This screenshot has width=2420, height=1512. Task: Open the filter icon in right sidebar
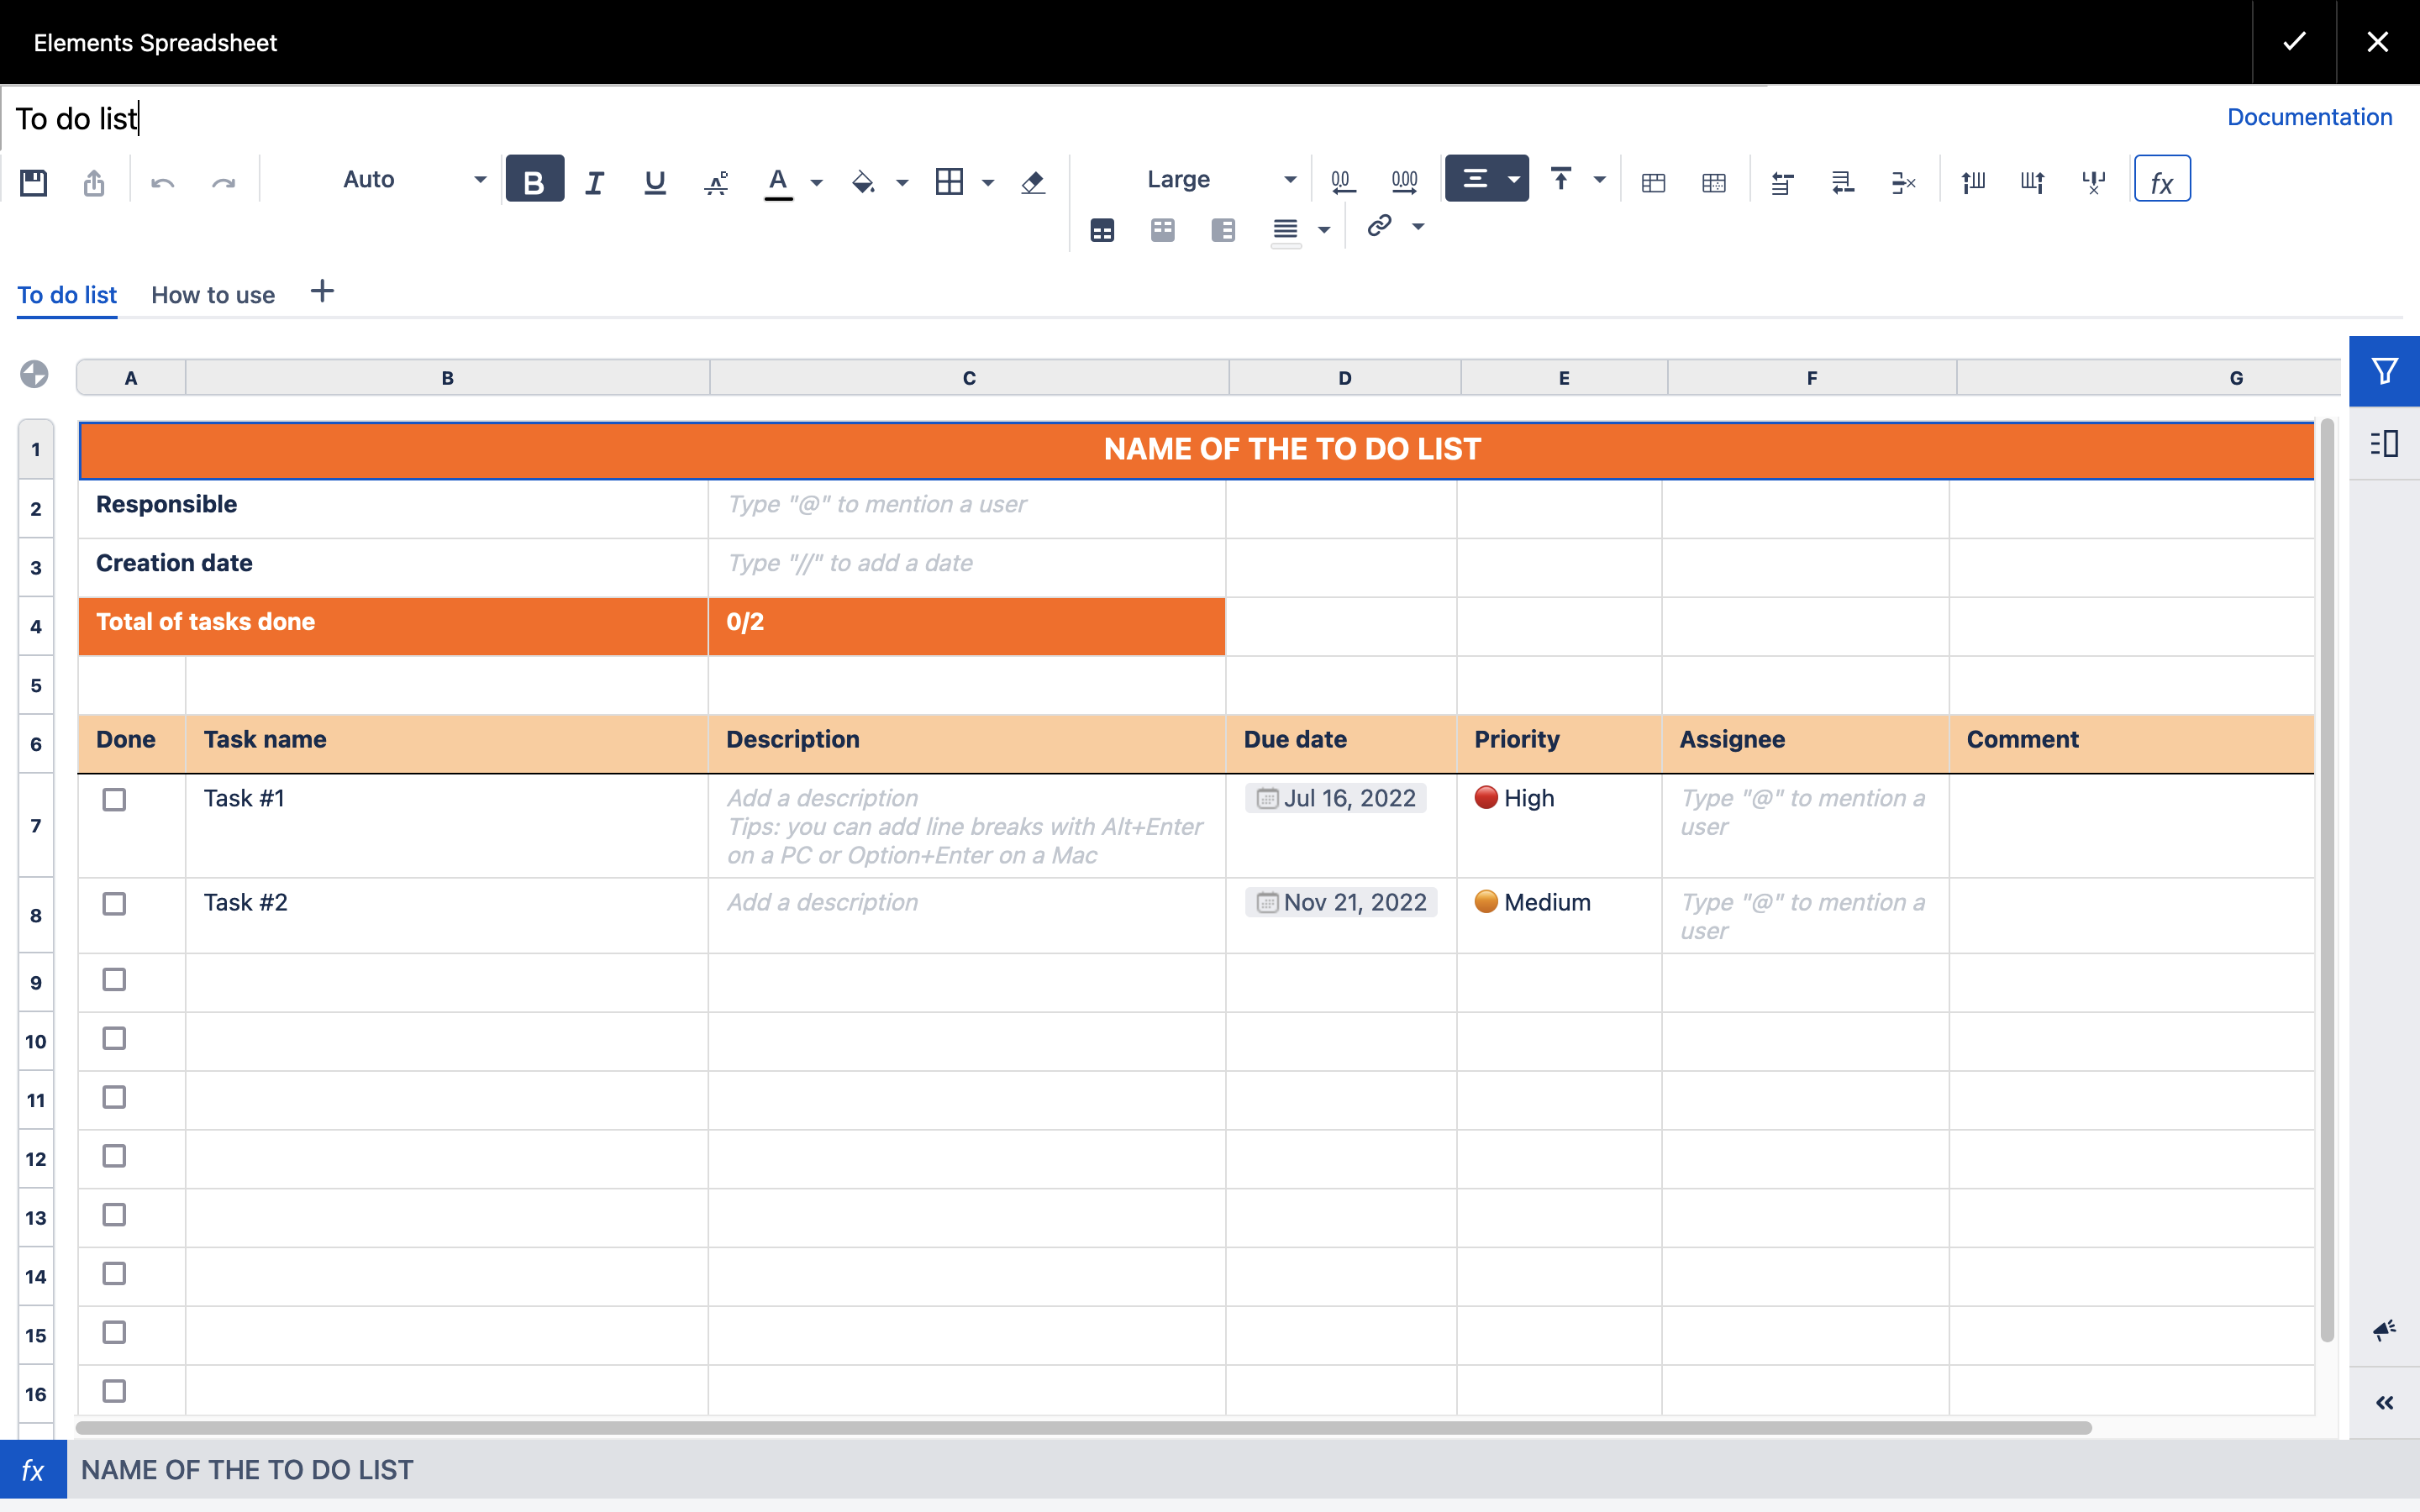pos(2384,370)
